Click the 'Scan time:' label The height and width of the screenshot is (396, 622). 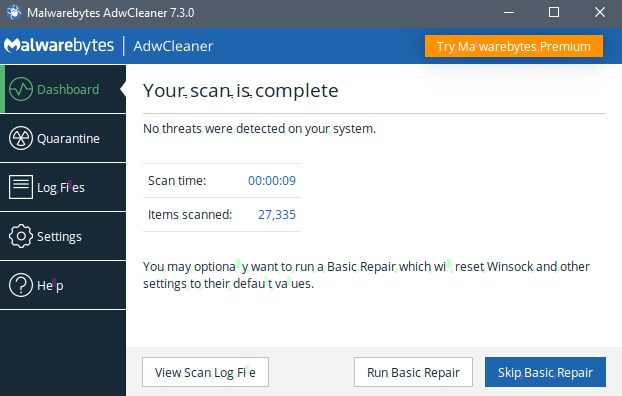(177, 181)
